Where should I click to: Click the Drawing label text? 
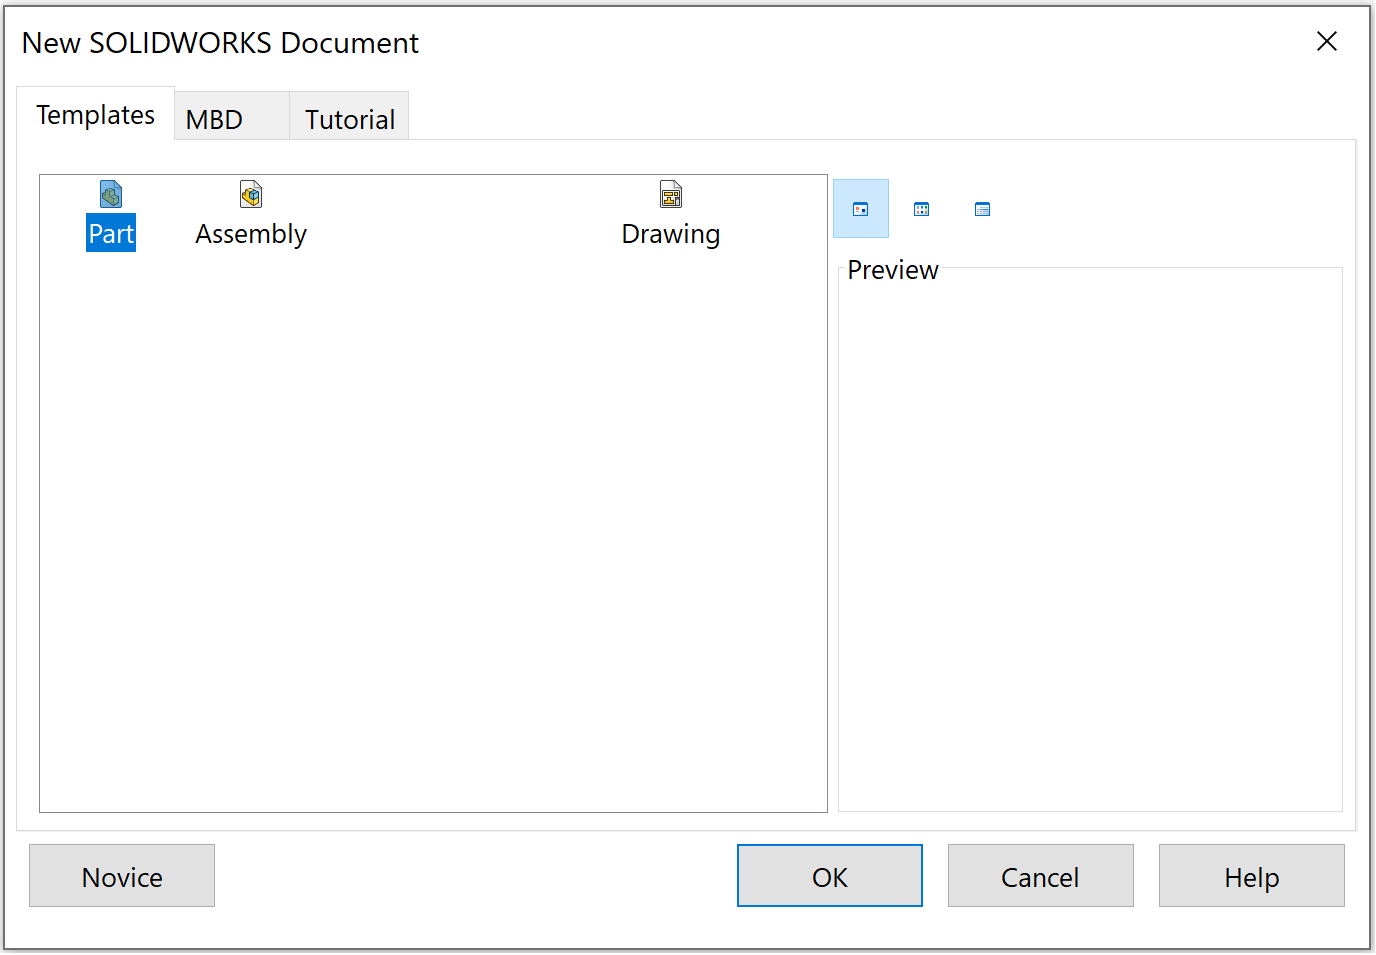671,233
